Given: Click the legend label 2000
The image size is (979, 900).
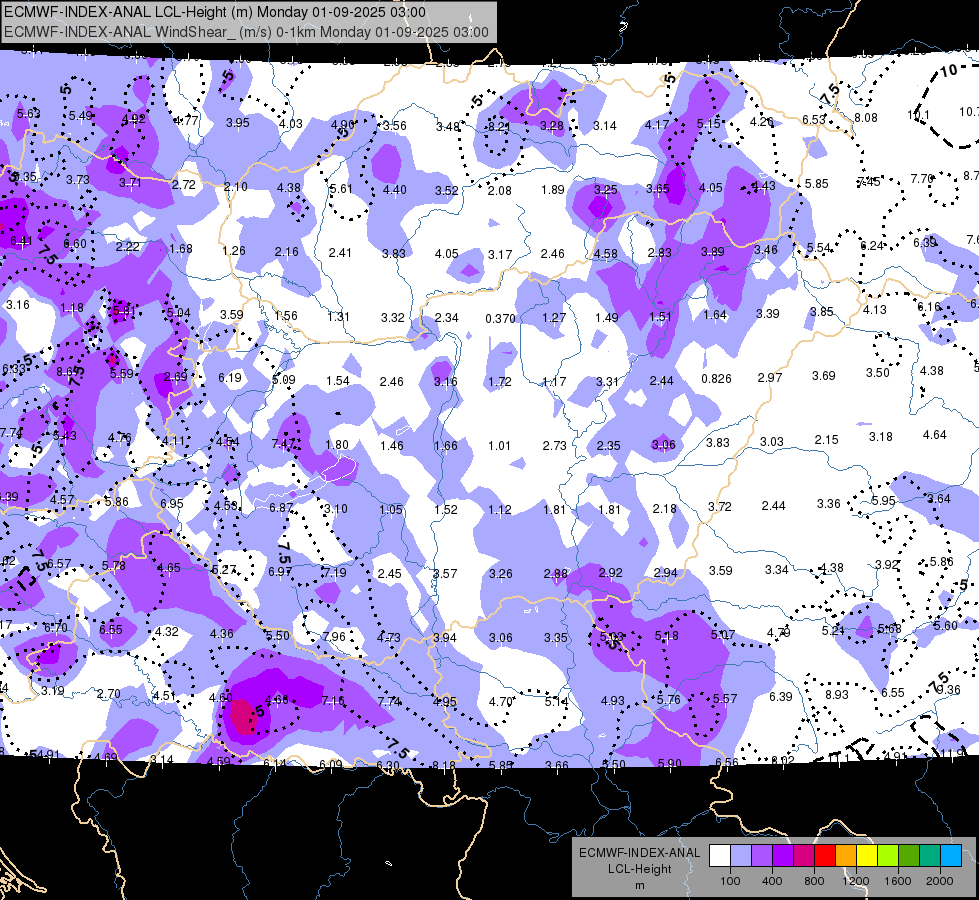Looking at the screenshot, I should (940, 881).
